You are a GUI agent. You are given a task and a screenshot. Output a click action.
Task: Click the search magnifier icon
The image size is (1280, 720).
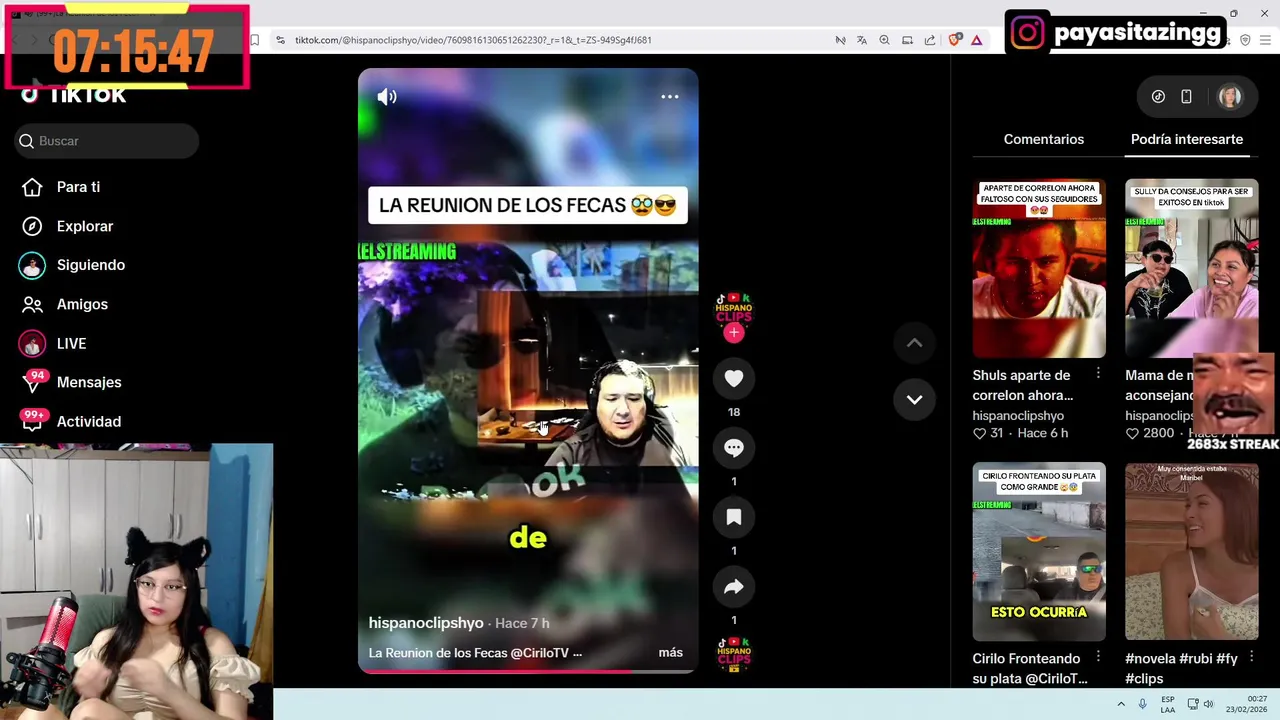click(x=27, y=141)
